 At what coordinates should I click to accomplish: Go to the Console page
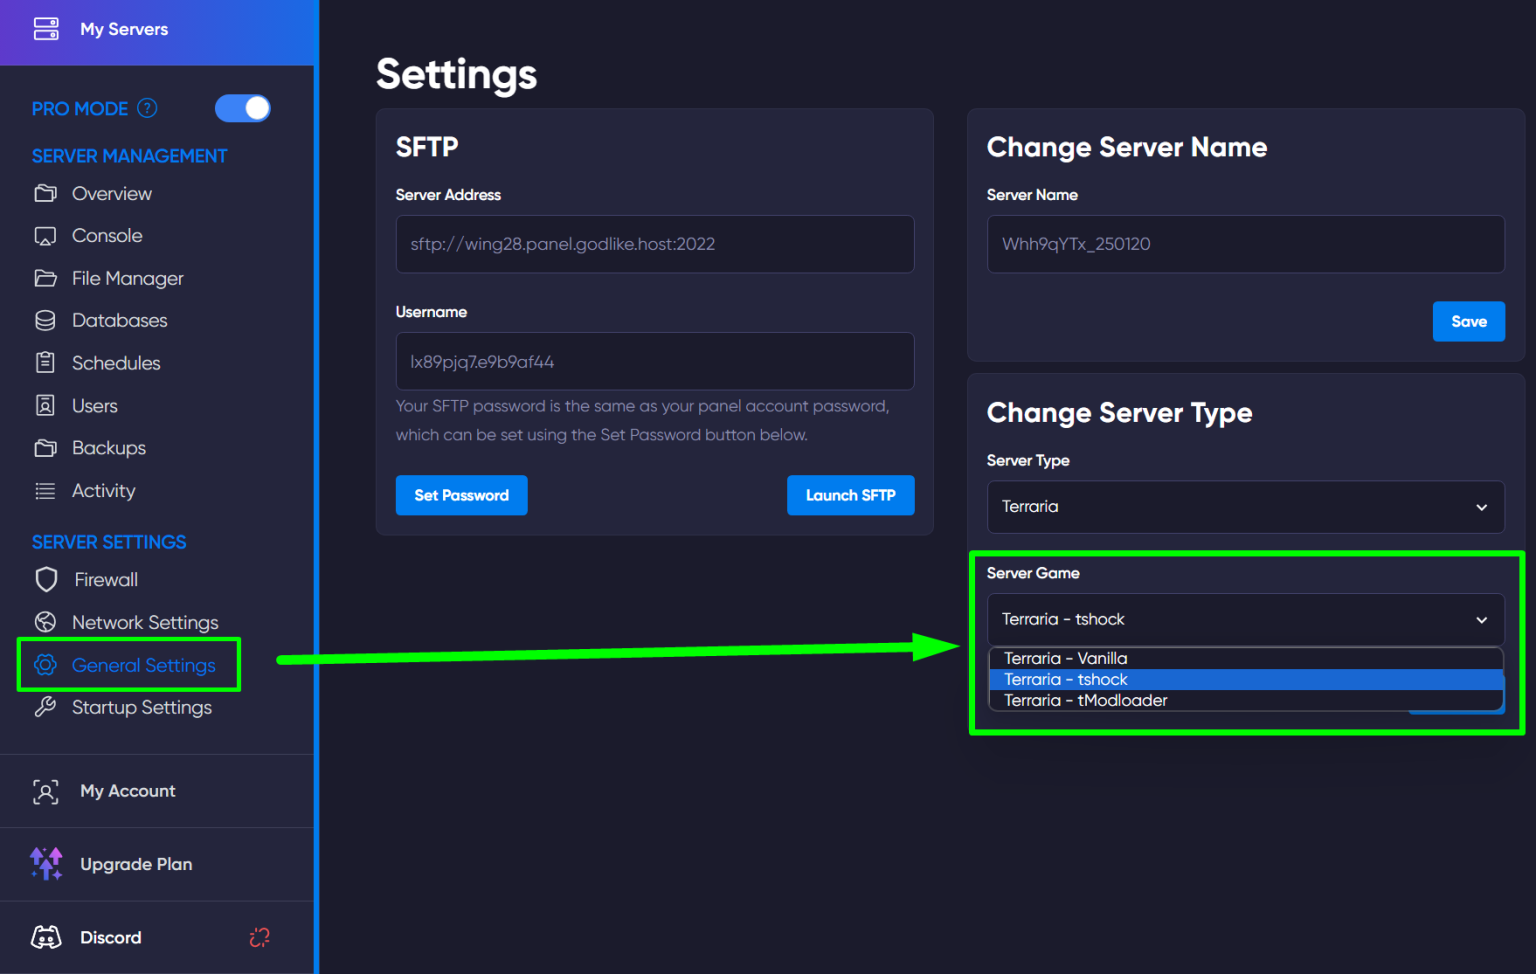click(107, 236)
